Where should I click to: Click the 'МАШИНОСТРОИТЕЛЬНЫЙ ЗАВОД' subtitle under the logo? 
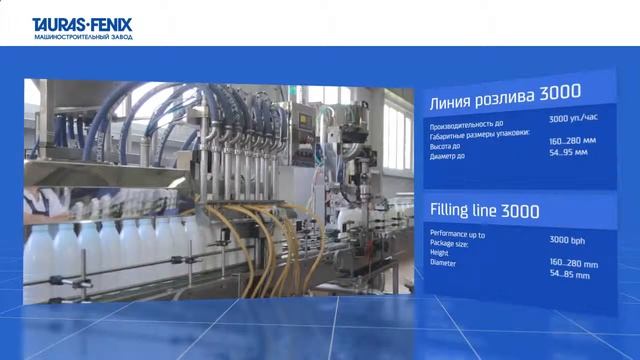(83, 37)
